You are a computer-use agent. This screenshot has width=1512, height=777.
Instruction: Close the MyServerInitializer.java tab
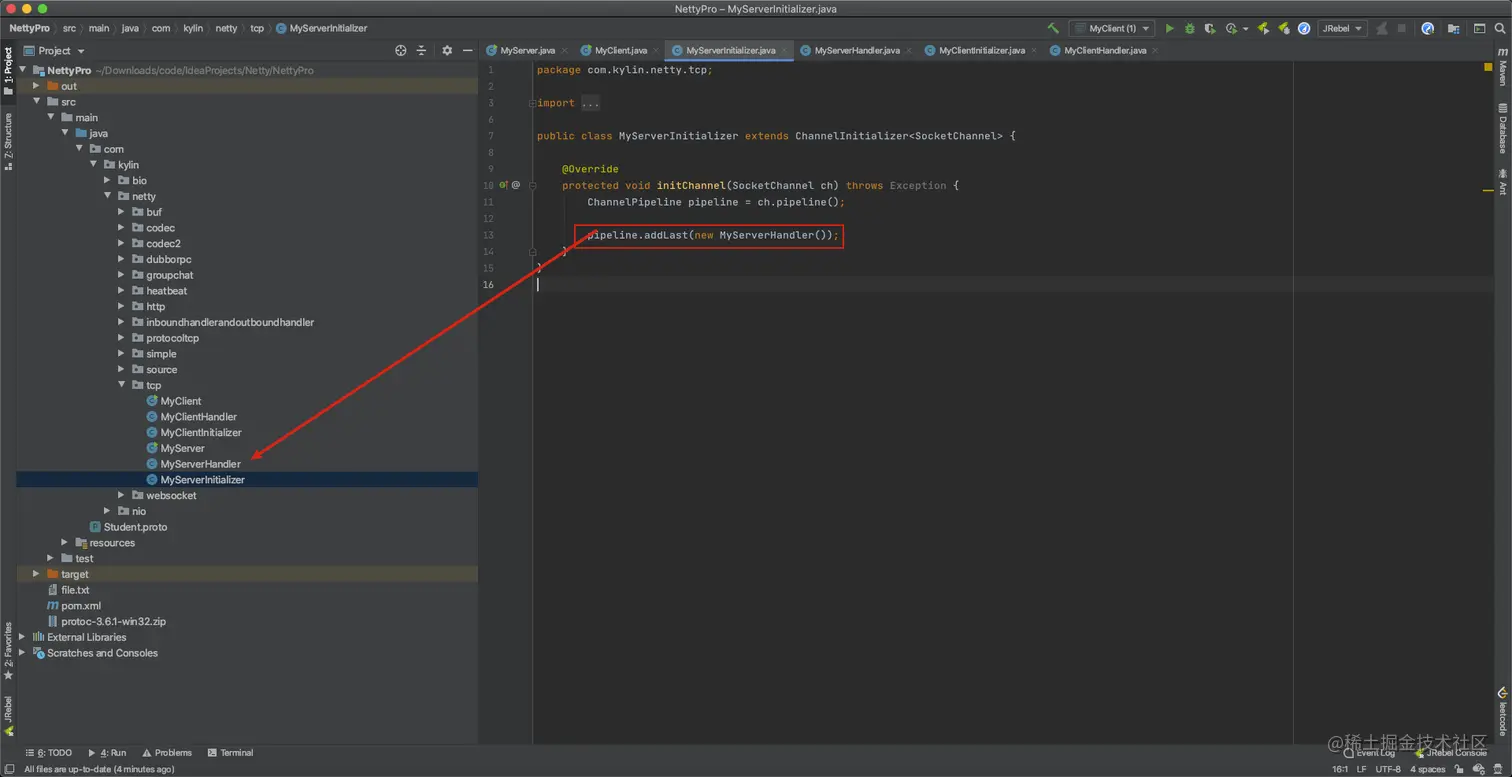pyautogui.click(x=784, y=50)
